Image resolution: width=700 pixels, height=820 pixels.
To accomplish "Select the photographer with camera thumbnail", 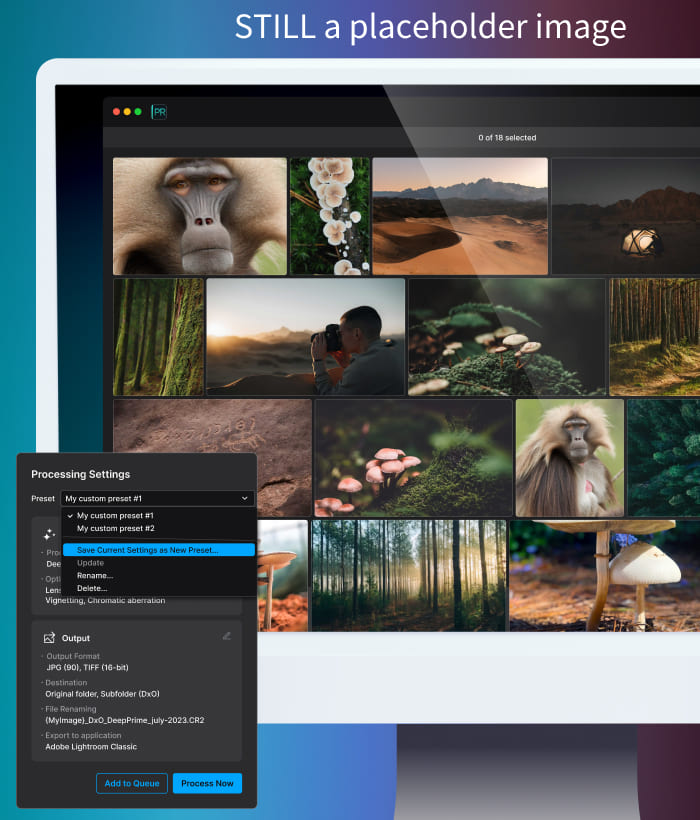I will click(x=305, y=337).
